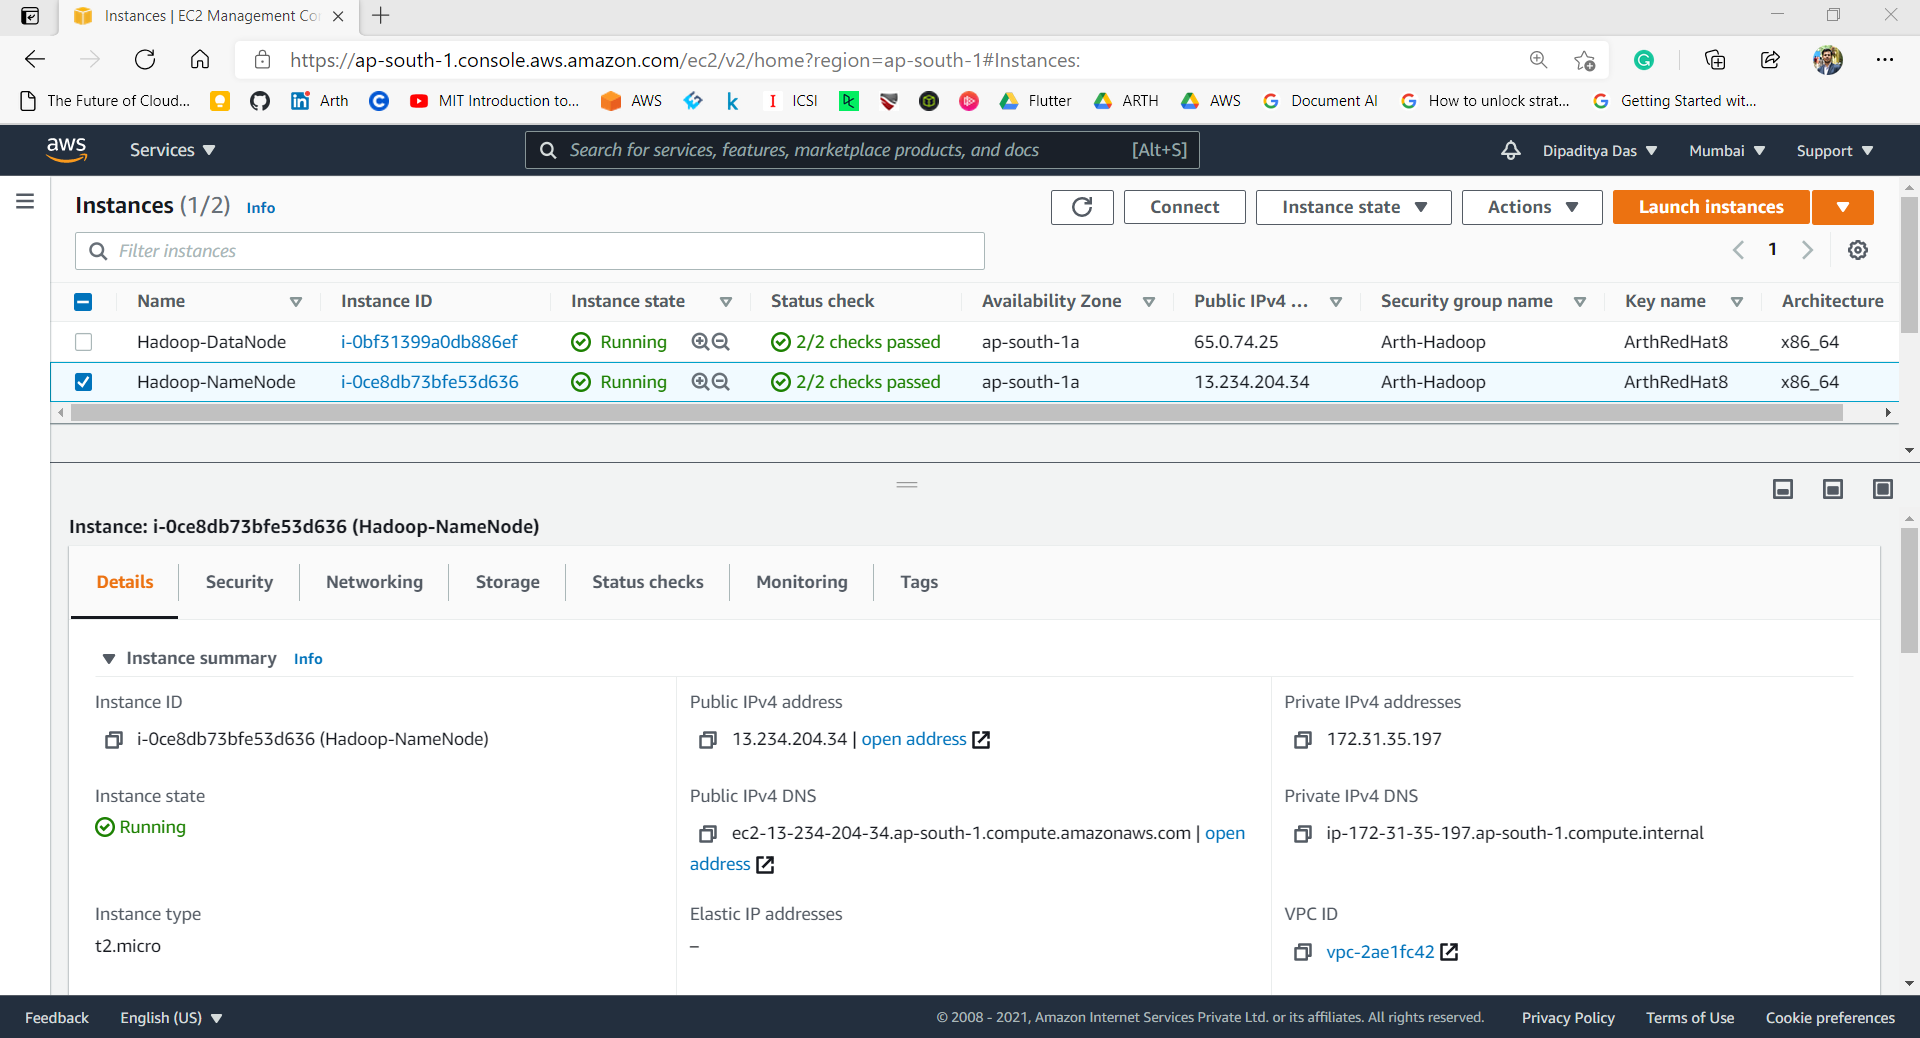This screenshot has width=1920, height=1038.
Task: Refresh the instances list
Action: pyautogui.click(x=1081, y=207)
